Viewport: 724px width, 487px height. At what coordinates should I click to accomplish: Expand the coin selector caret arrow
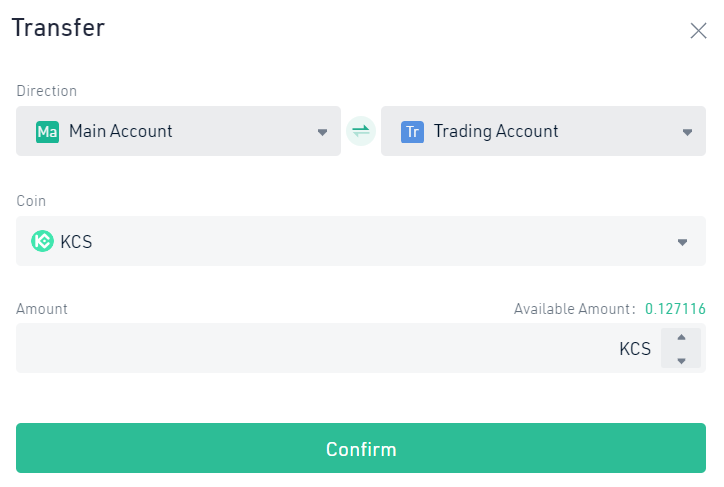click(682, 242)
